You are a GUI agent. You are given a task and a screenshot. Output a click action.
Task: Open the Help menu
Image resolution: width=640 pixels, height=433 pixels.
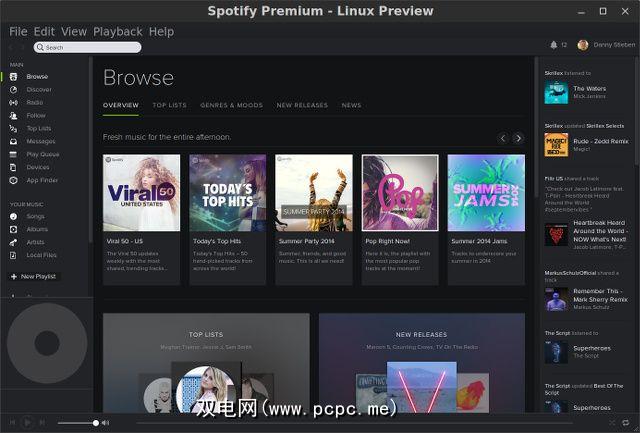pyautogui.click(x=161, y=31)
